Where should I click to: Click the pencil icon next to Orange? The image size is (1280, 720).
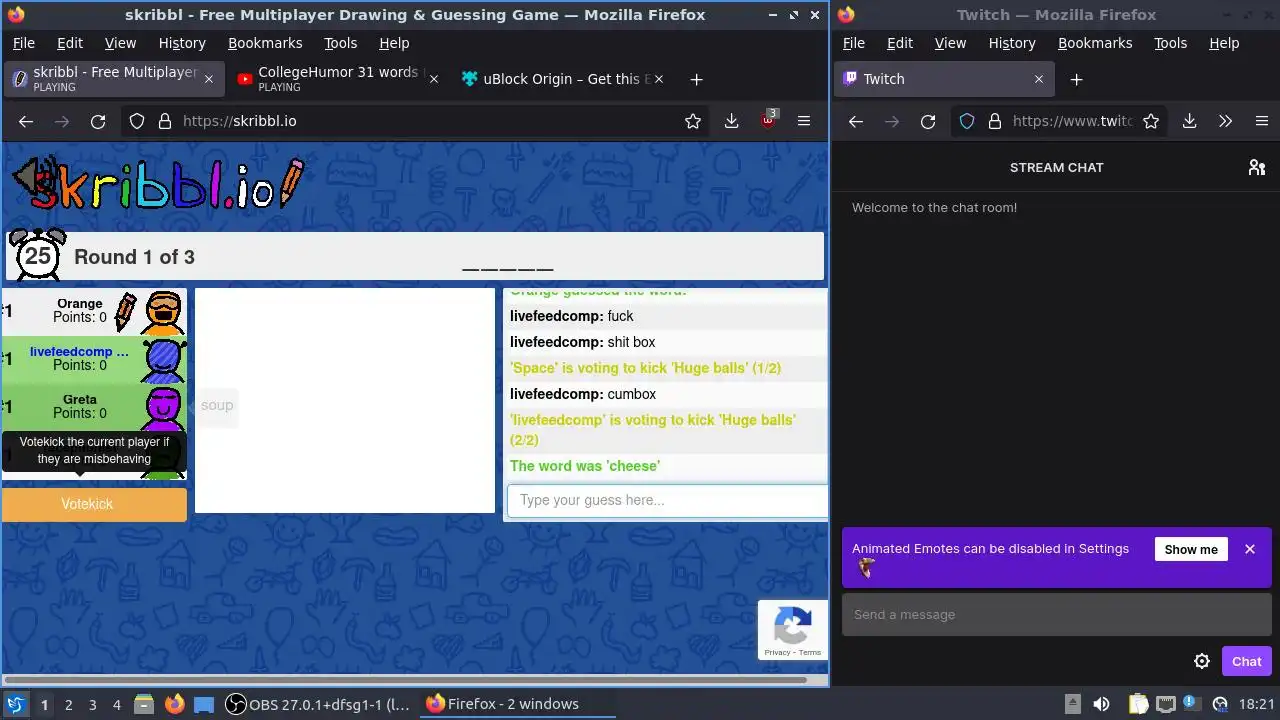point(125,312)
